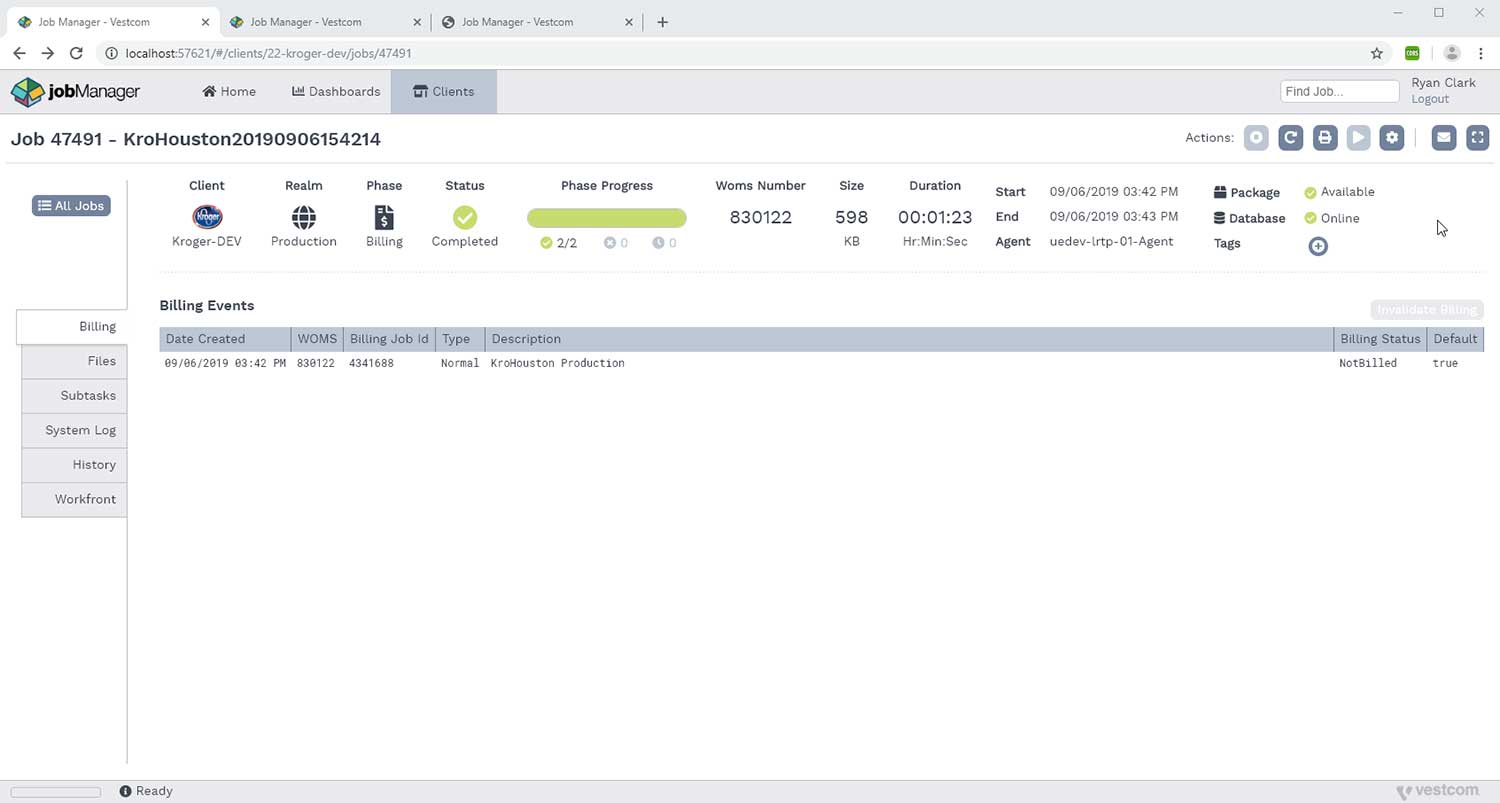
Task: Click the status bar progress indicator
Action: pos(56,792)
